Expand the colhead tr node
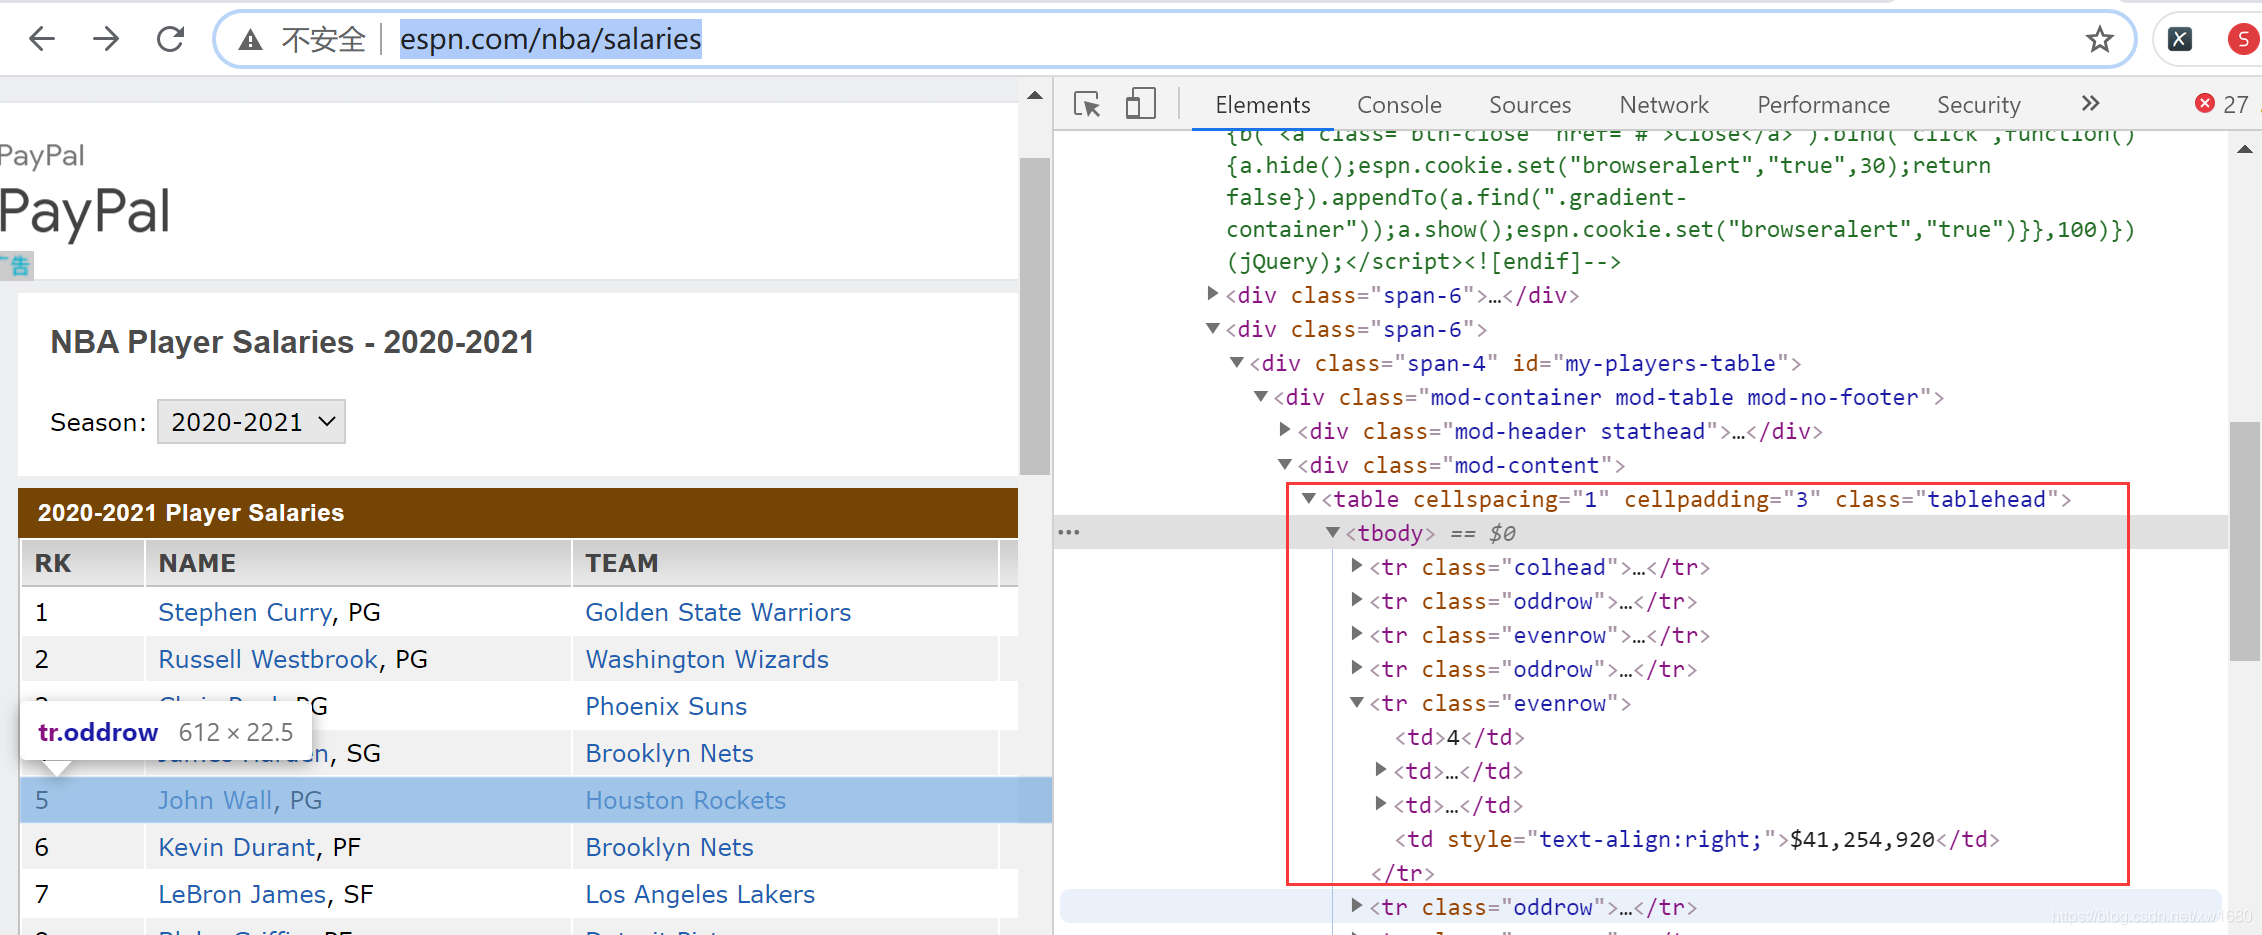 1357,566
